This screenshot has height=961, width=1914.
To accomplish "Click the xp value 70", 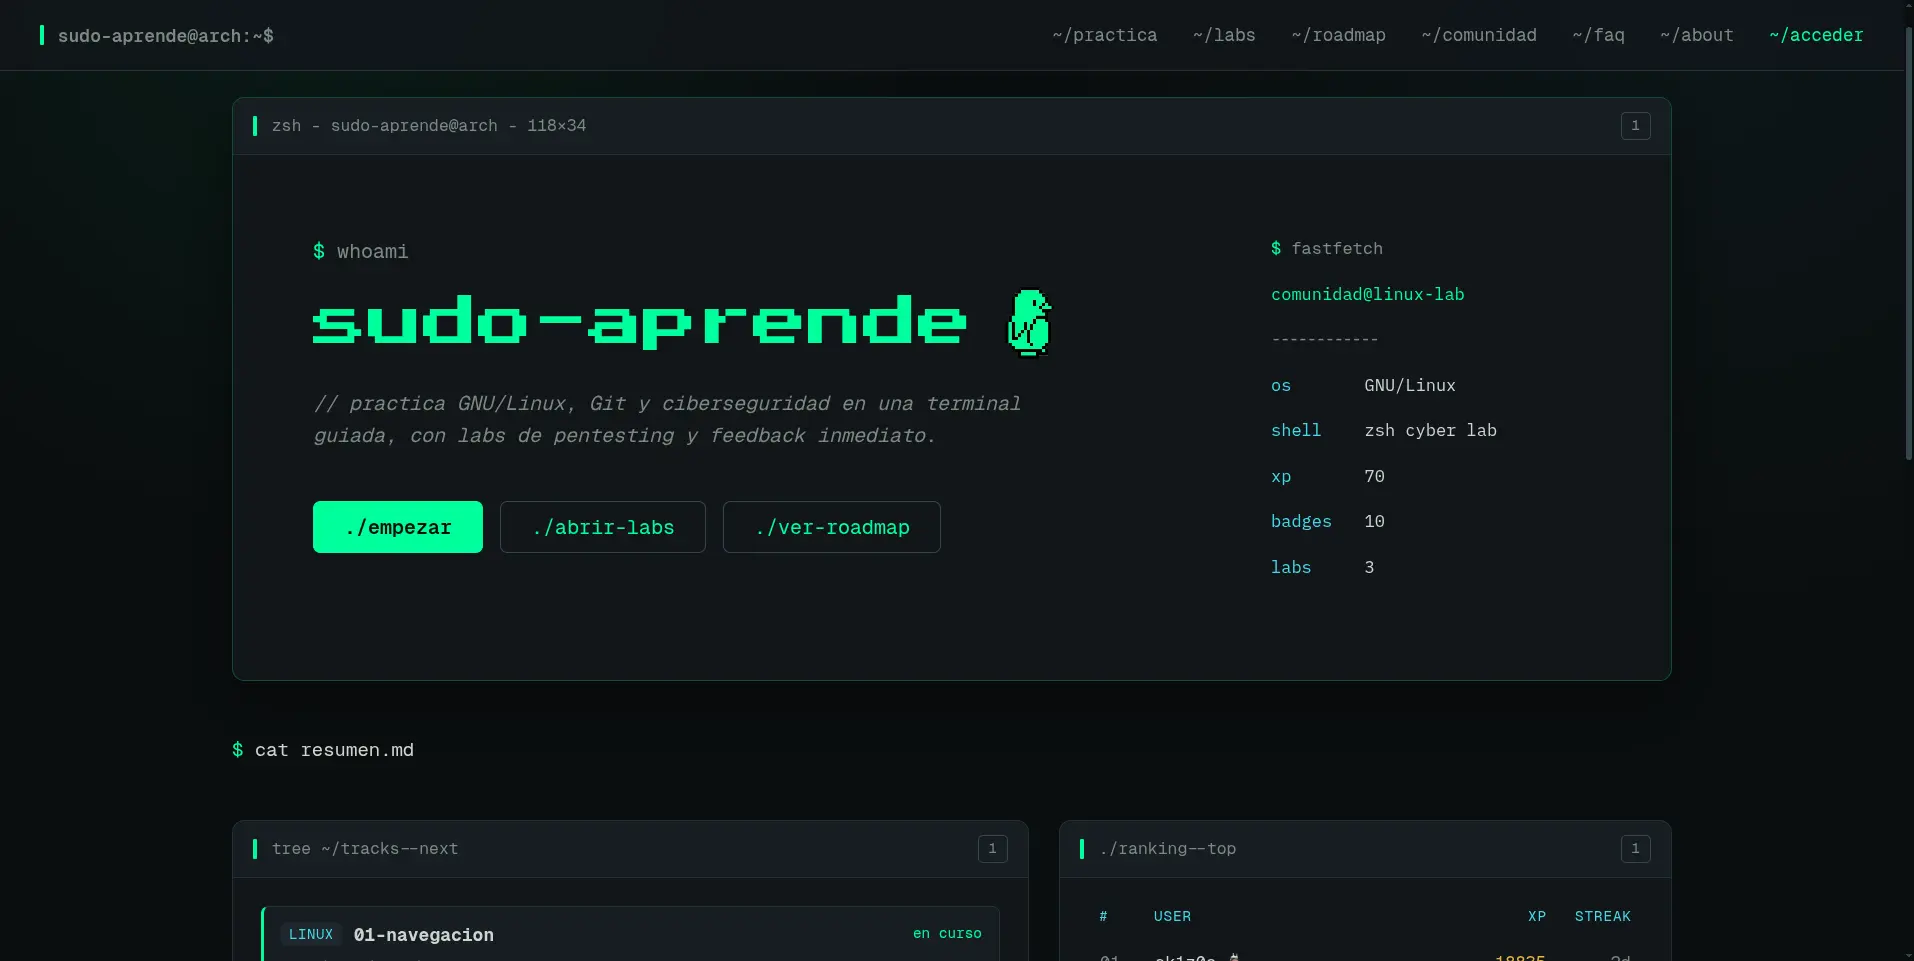I will pos(1375,476).
